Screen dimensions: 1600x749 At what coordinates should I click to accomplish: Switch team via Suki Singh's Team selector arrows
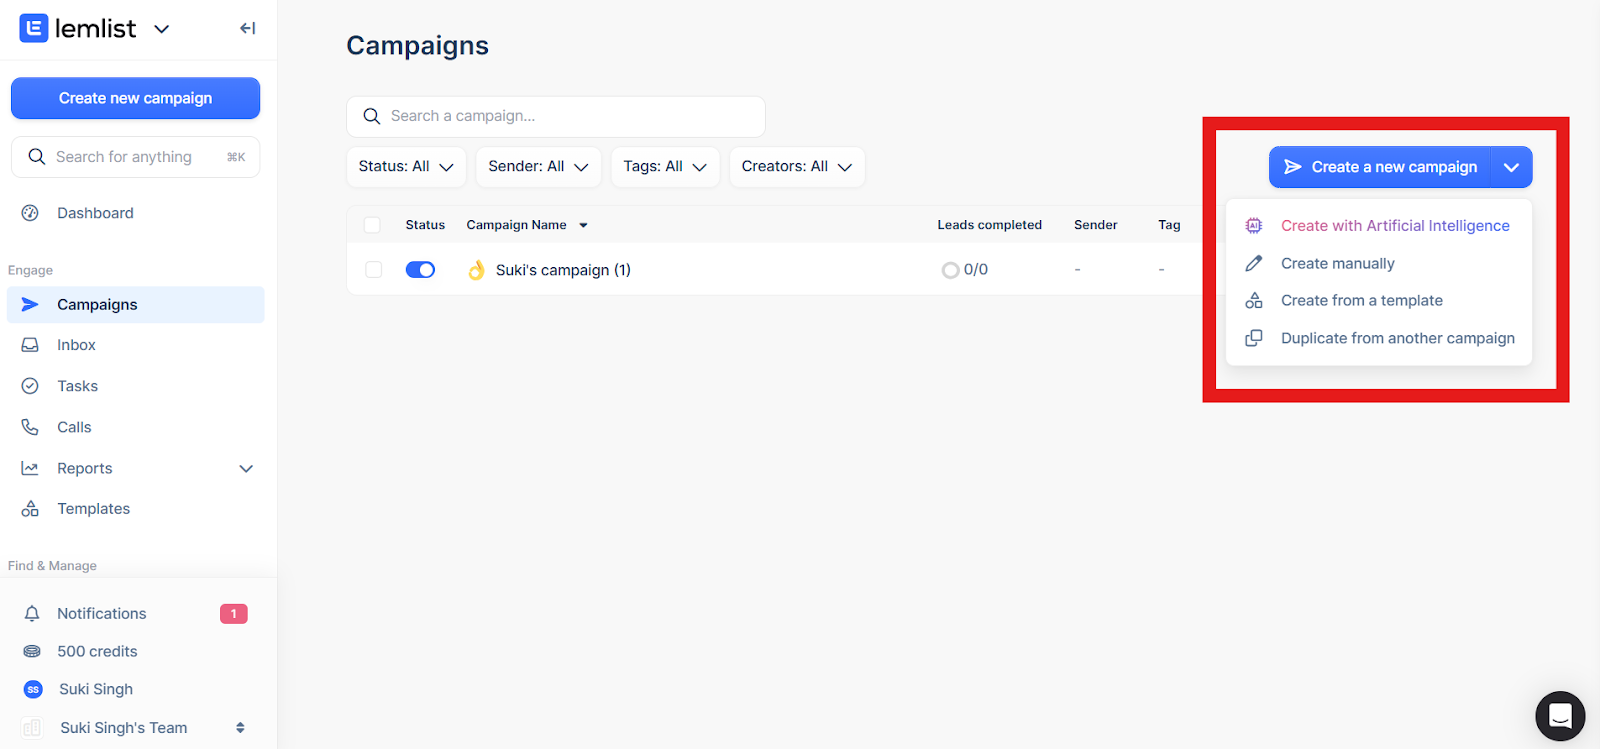tap(240, 728)
